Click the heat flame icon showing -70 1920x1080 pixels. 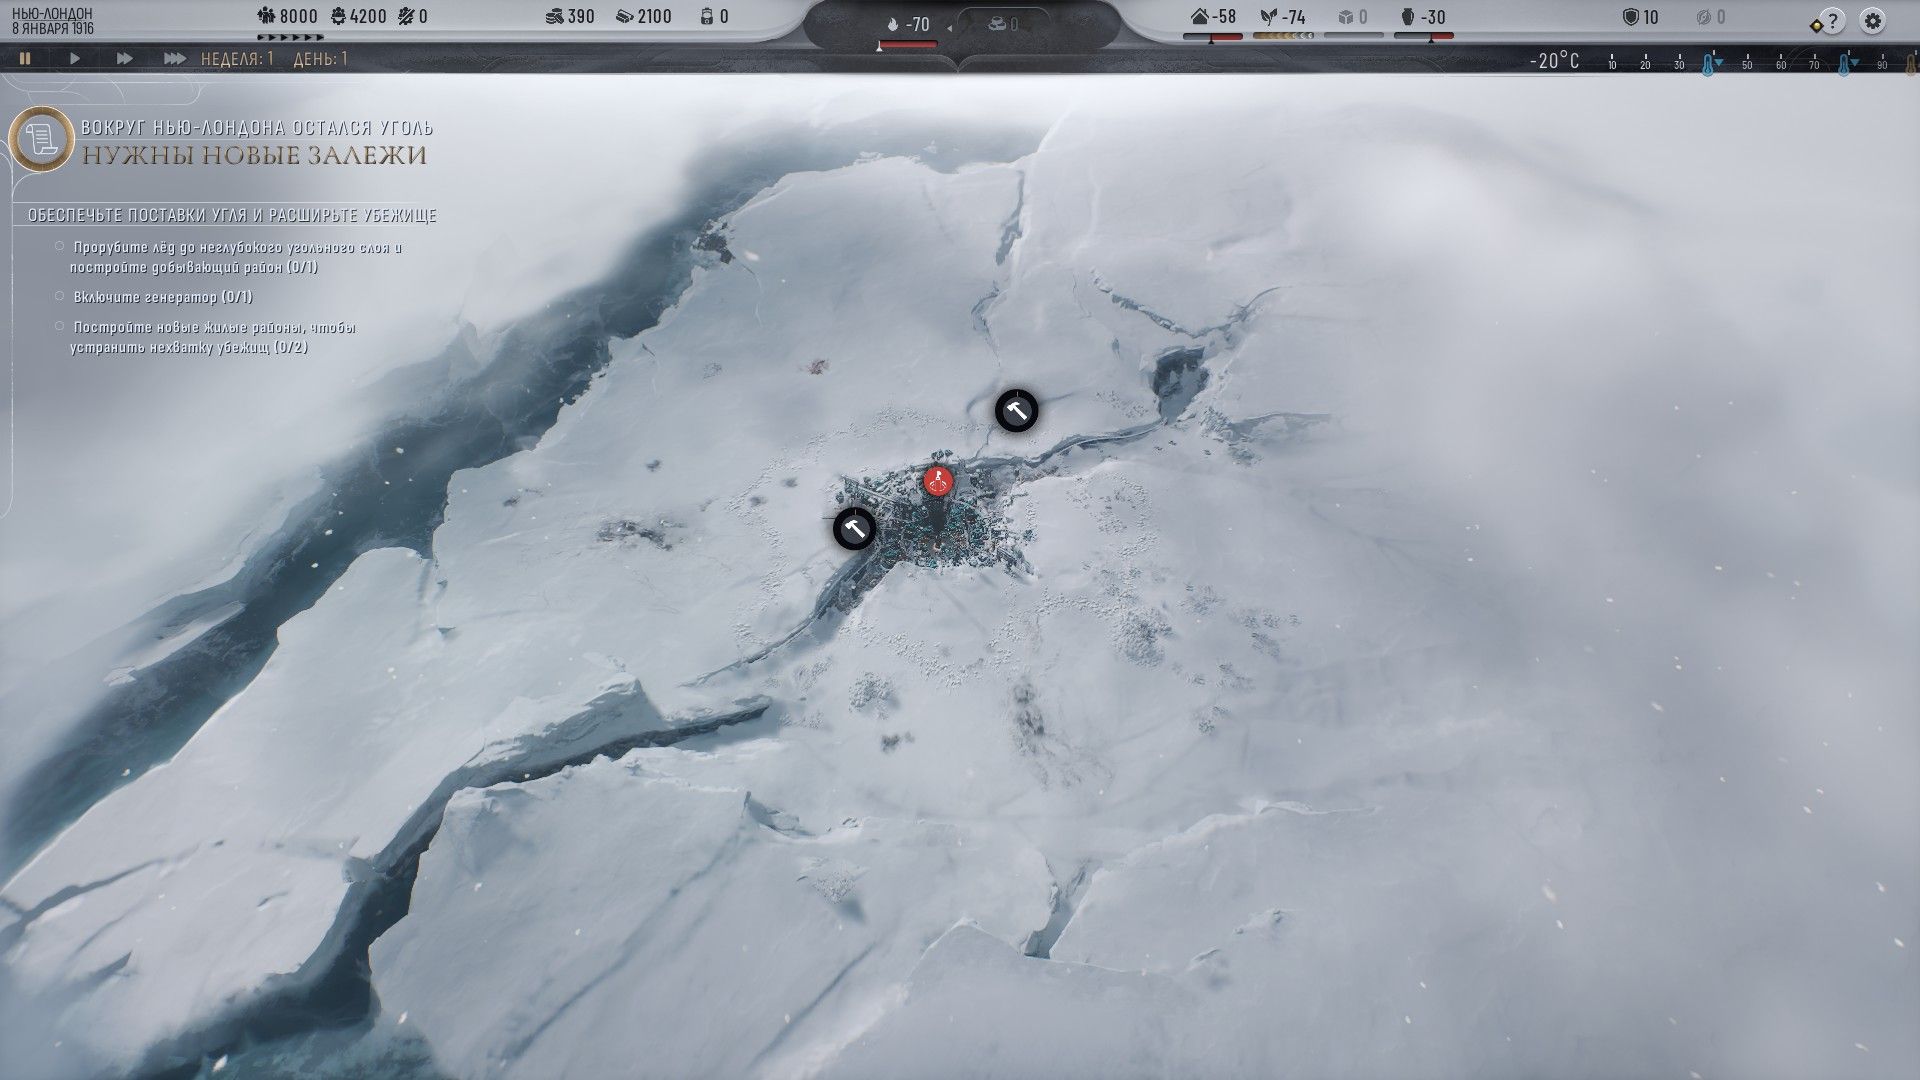click(894, 24)
